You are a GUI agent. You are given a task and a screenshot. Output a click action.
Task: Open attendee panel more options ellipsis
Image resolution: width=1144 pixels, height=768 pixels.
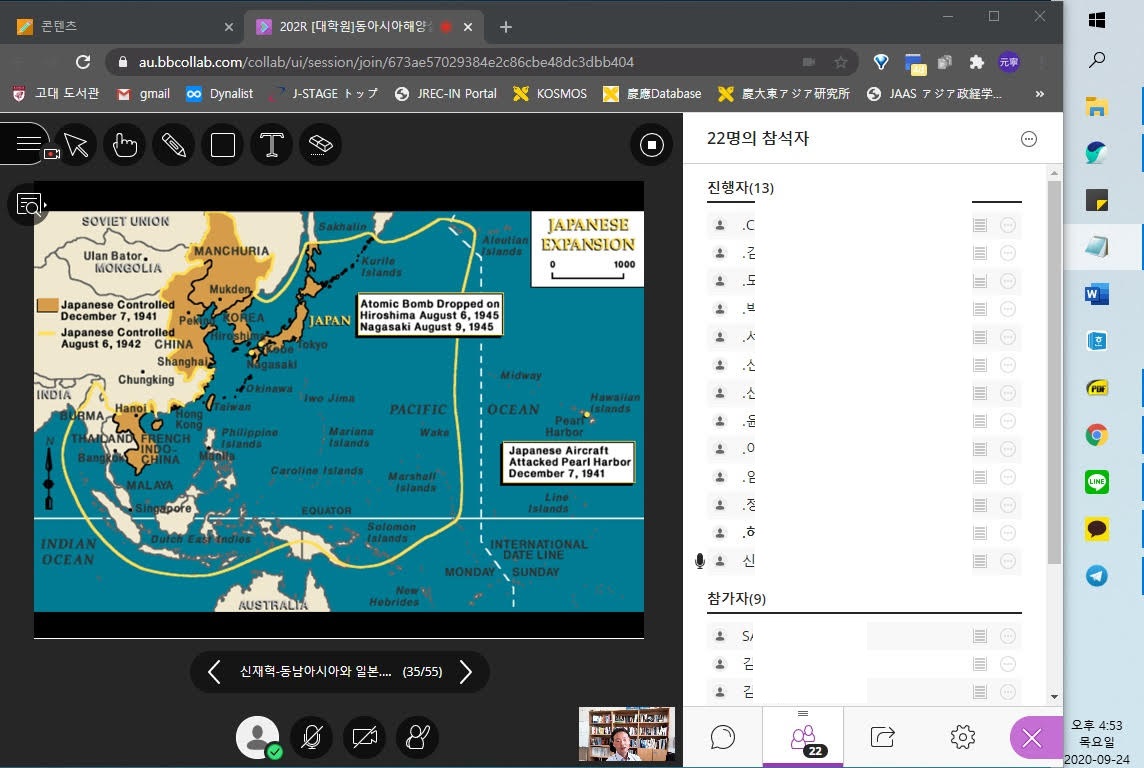point(1028,139)
